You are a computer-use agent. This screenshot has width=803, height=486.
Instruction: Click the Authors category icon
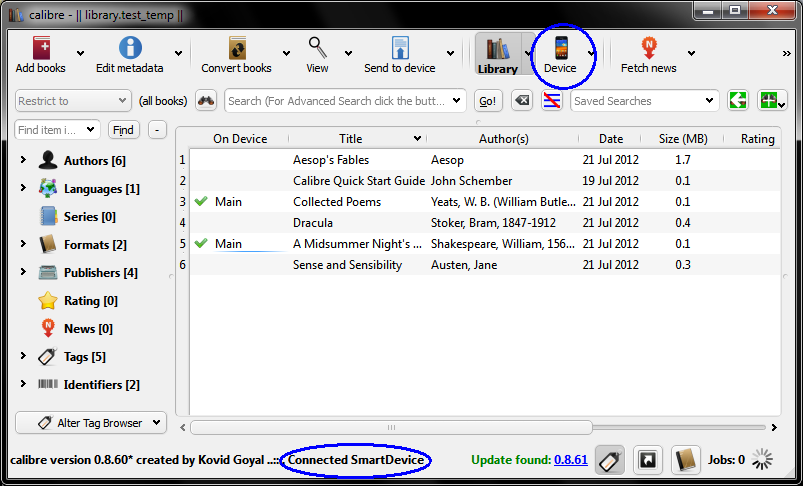pyautogui.click(x=48, y=161)
